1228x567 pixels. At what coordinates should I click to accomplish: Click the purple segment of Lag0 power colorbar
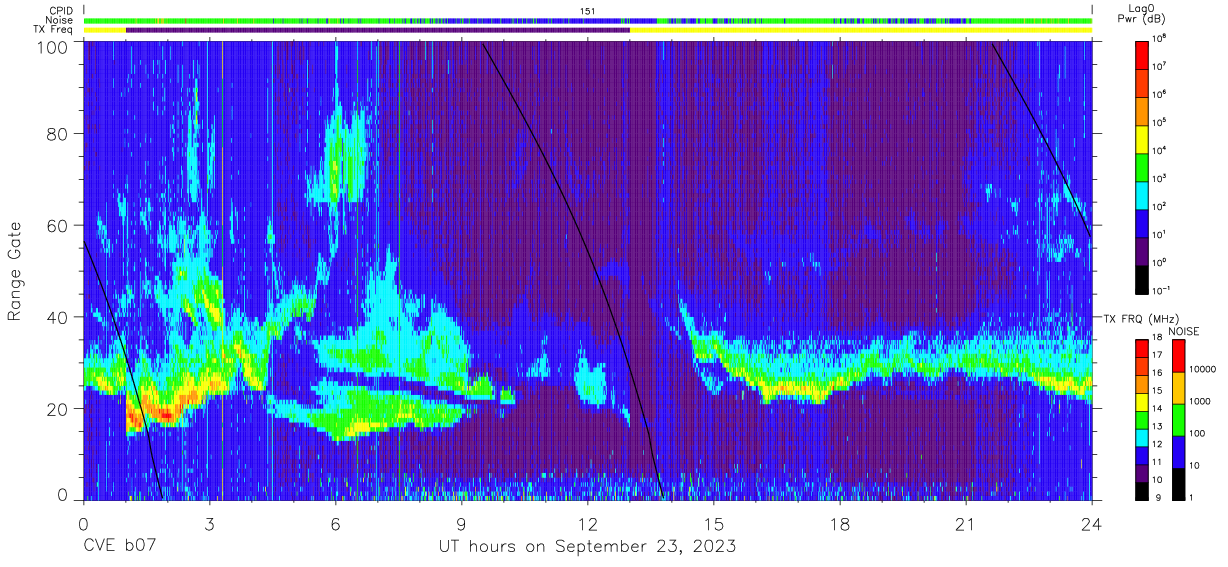pyautogui.click(x=1142, y=250)
